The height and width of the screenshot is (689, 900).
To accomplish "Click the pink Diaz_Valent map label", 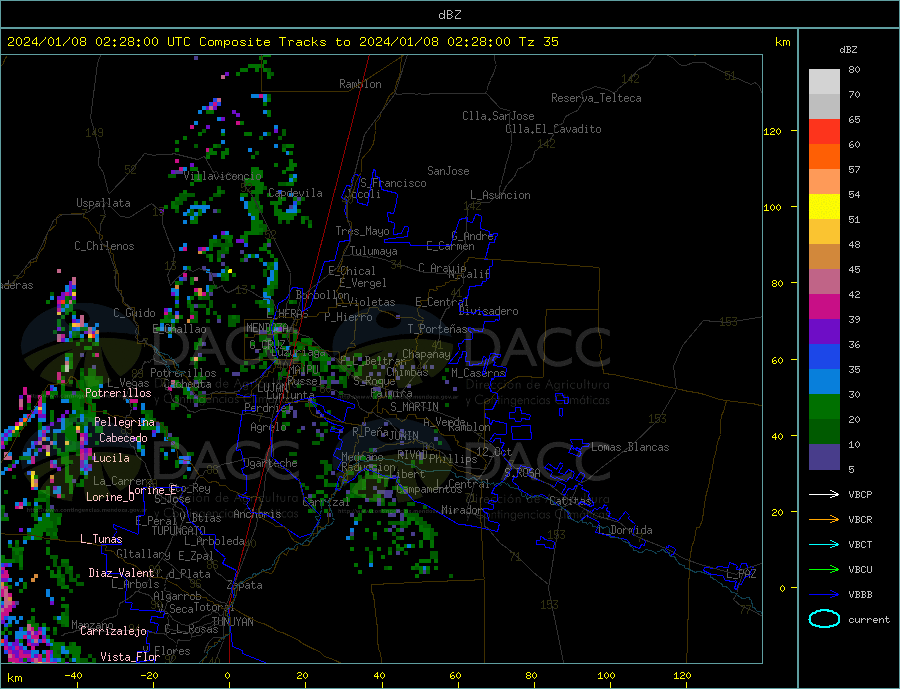I will pyautogui.click(x=121, y=573).
